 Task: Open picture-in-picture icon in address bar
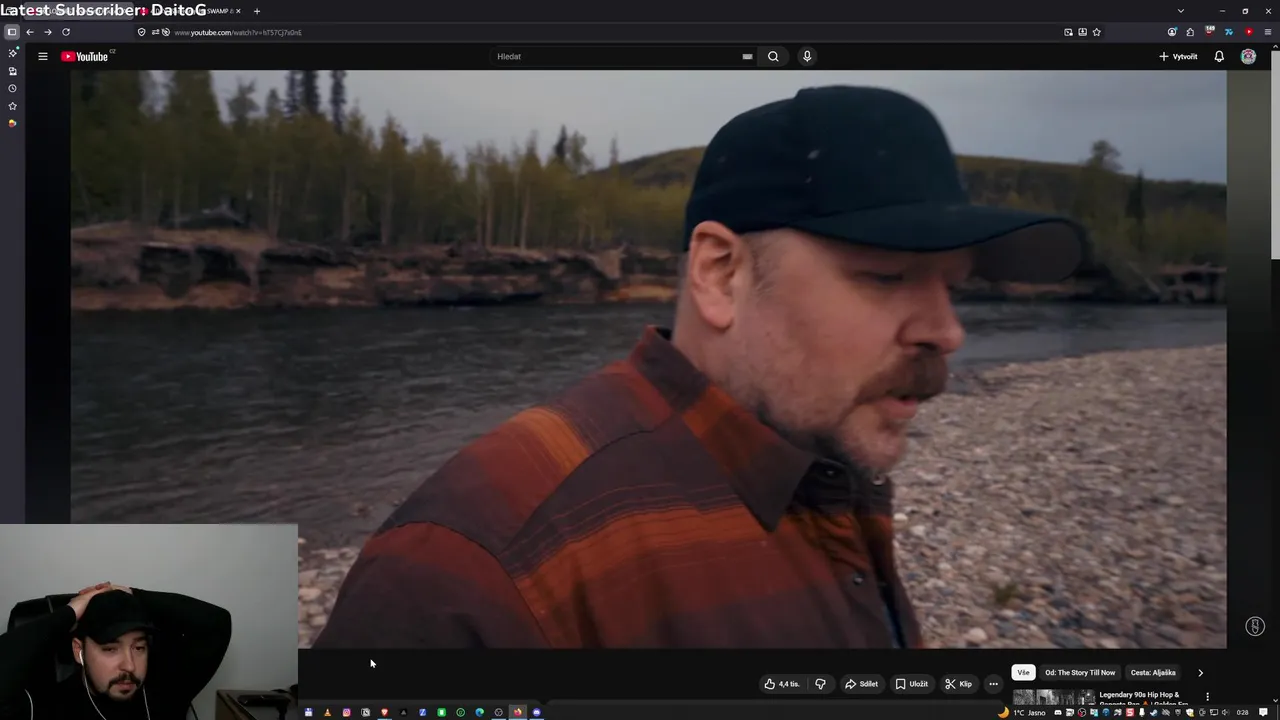click(x=1068, y=32)
